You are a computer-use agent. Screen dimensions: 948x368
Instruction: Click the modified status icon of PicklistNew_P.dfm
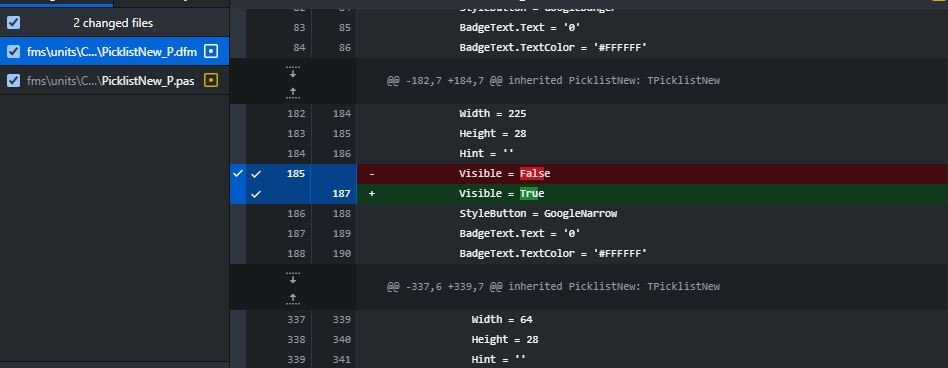click(x=210, y=51)
